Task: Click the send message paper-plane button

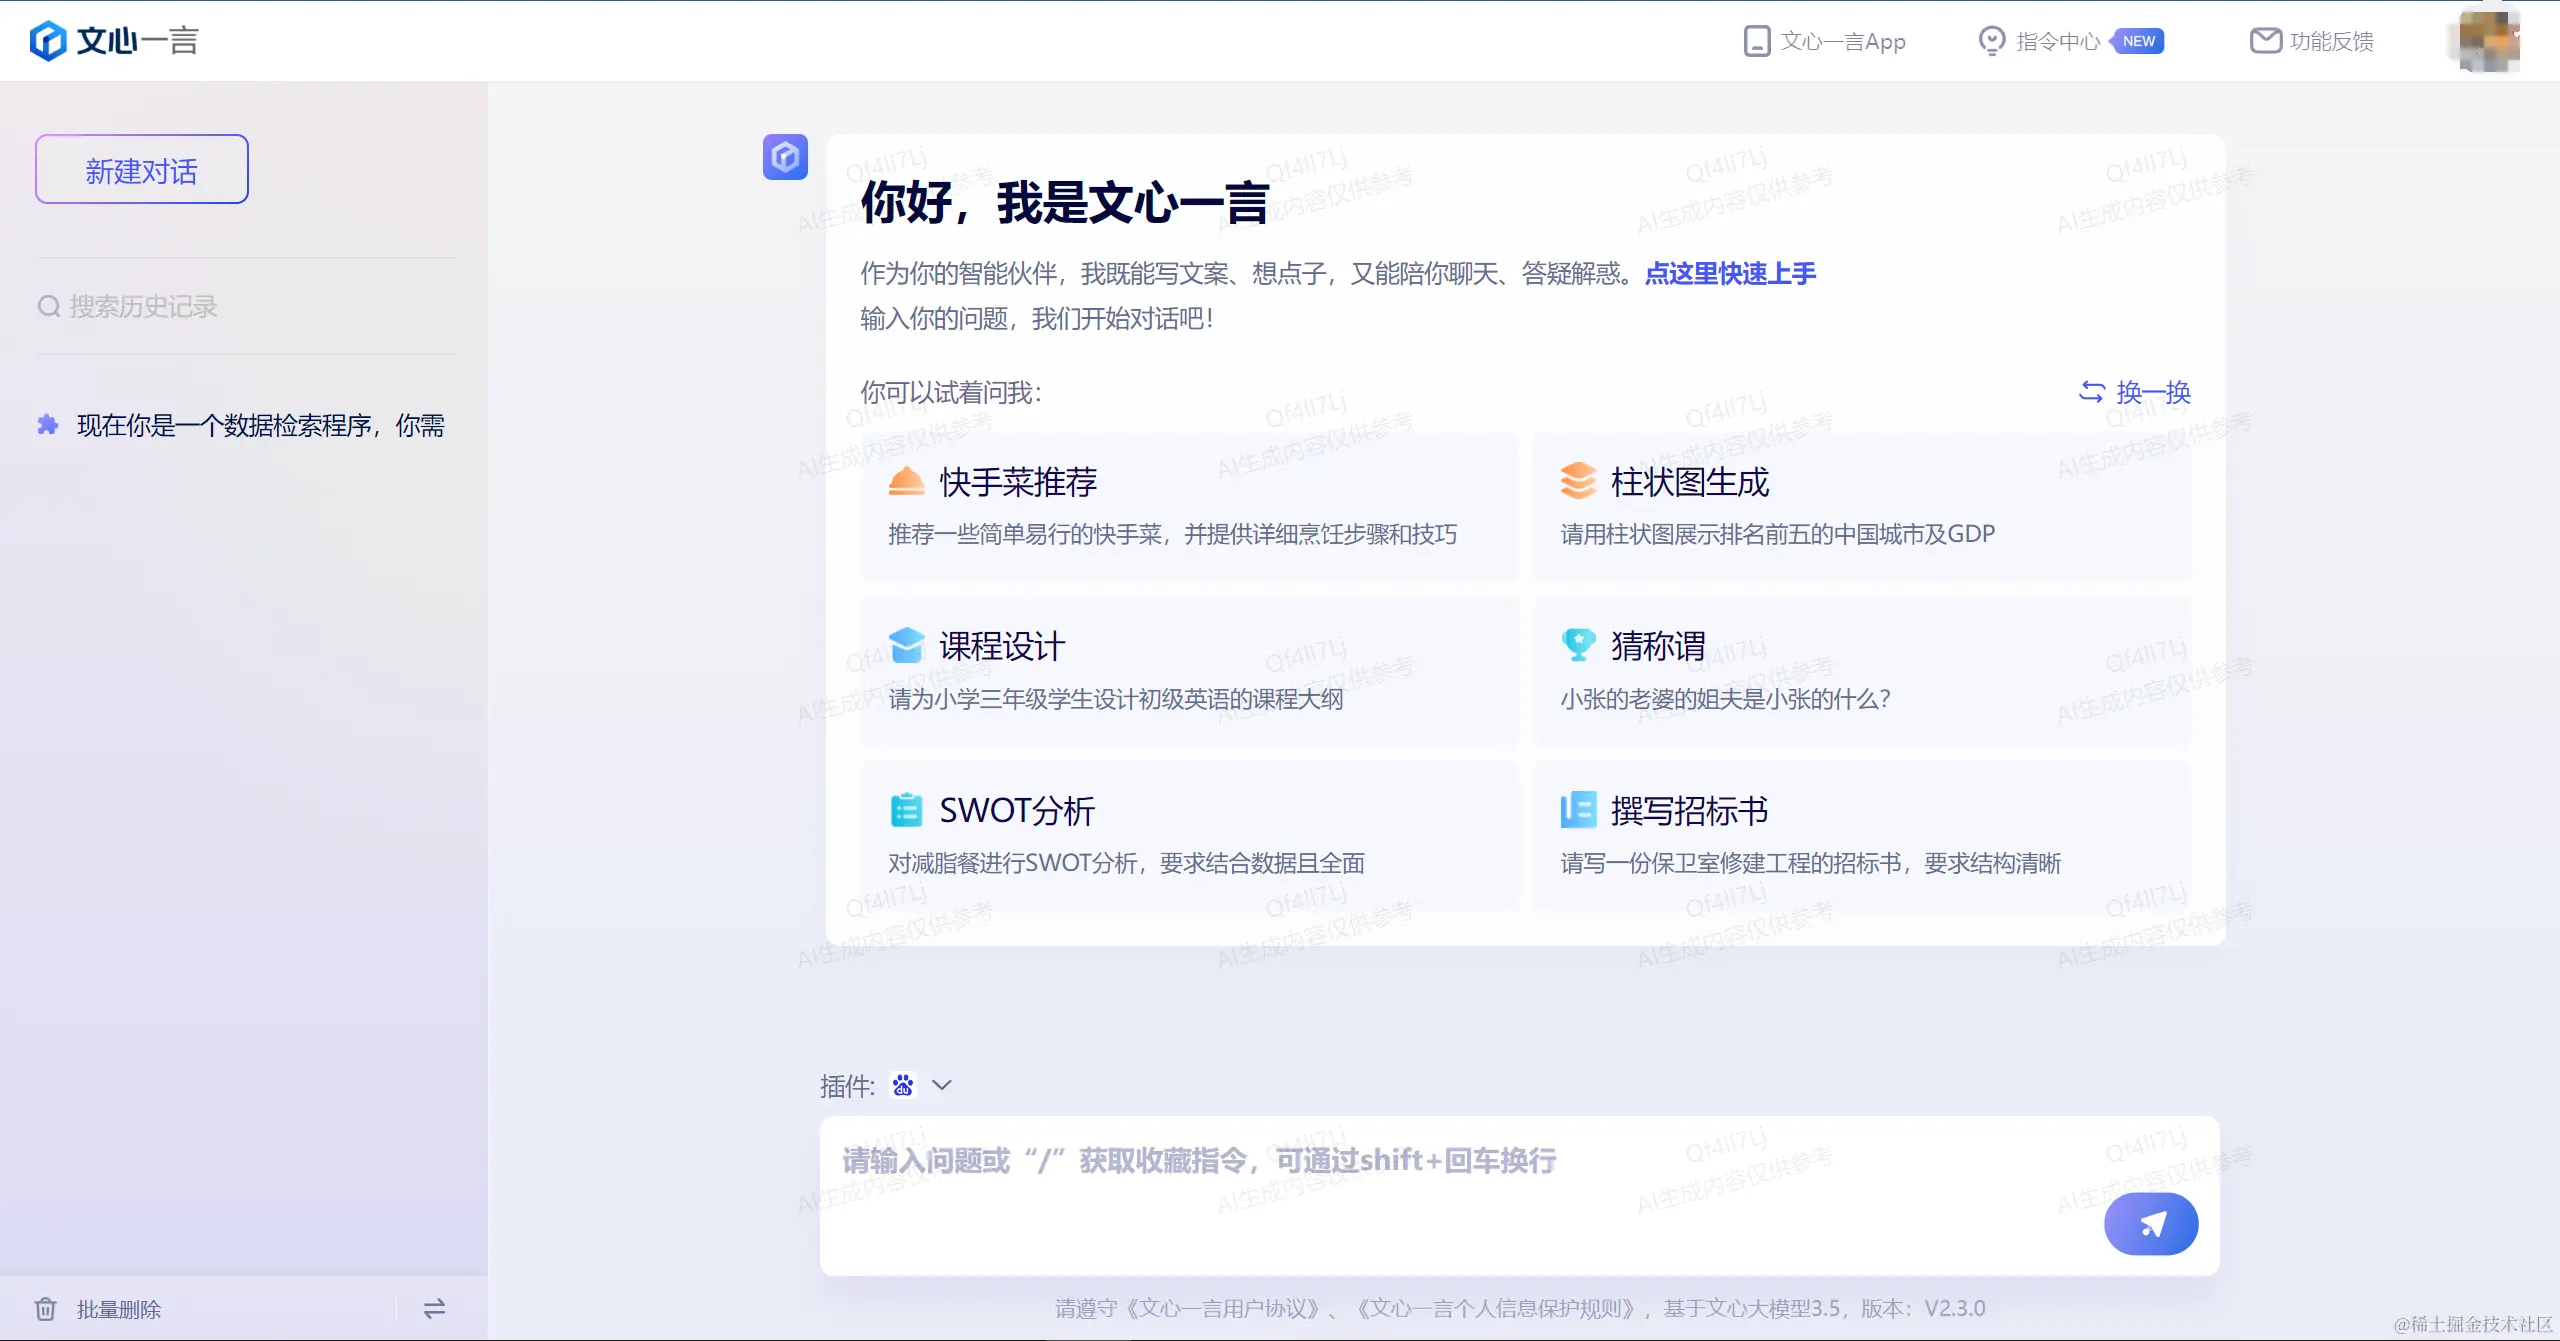Action: (2150, 1223)
